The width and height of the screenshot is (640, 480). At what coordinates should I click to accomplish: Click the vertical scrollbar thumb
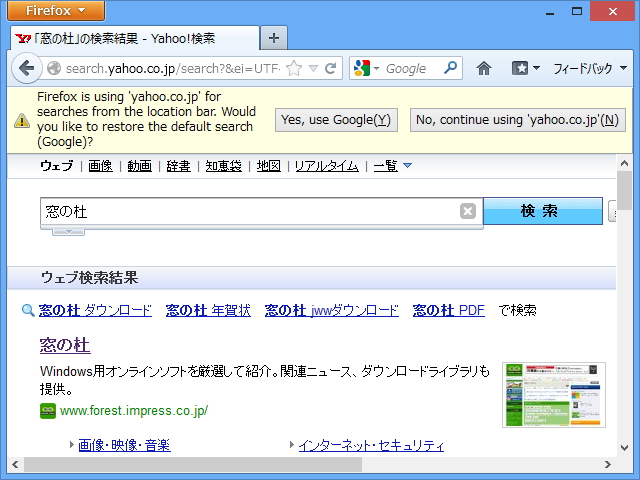(x=624, y=191)
